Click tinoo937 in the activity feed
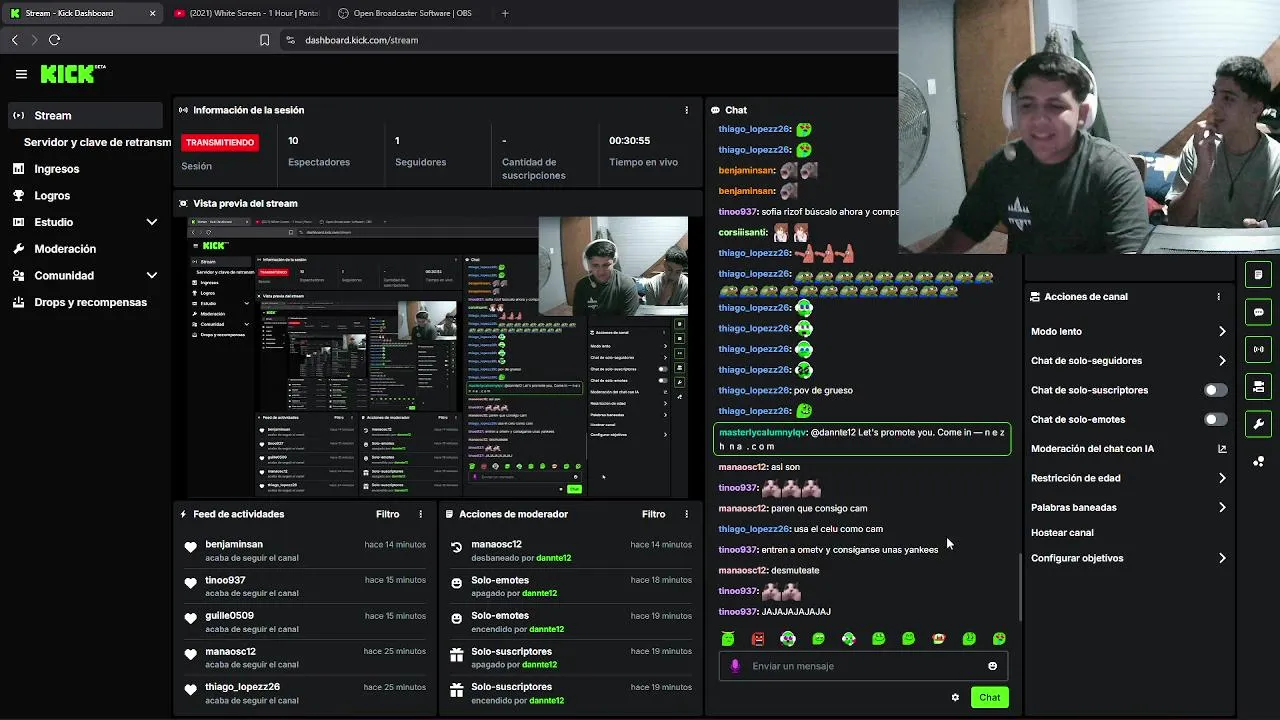Screen dimensions: 1280x720 [225, 580]
